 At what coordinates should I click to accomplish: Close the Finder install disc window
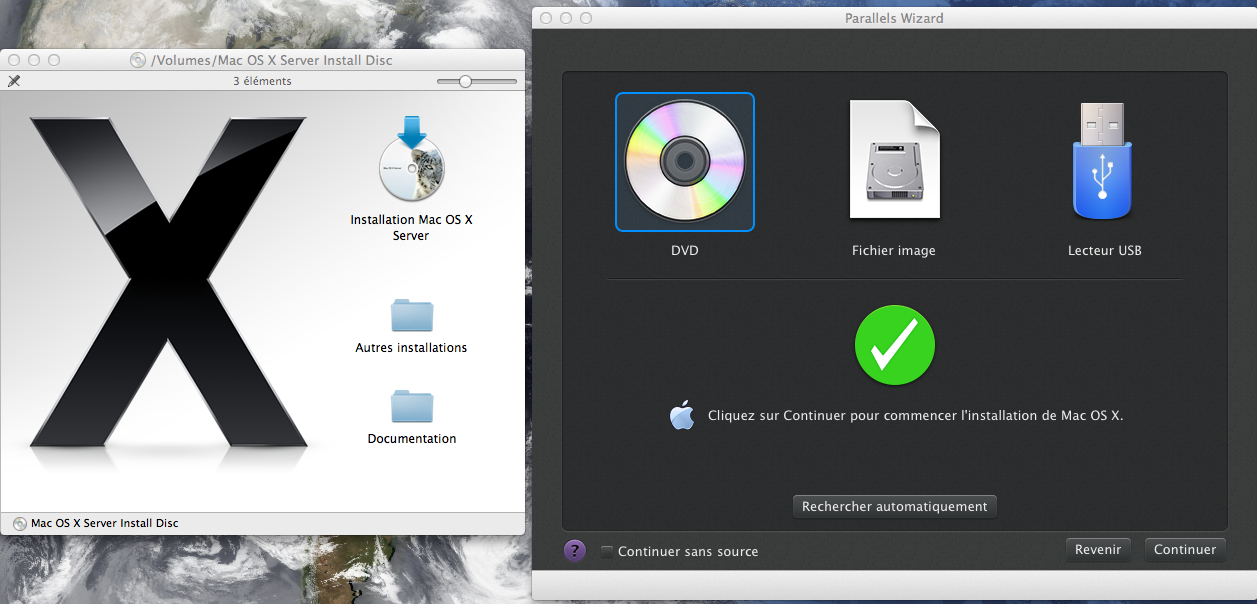[x=14, y=60]
